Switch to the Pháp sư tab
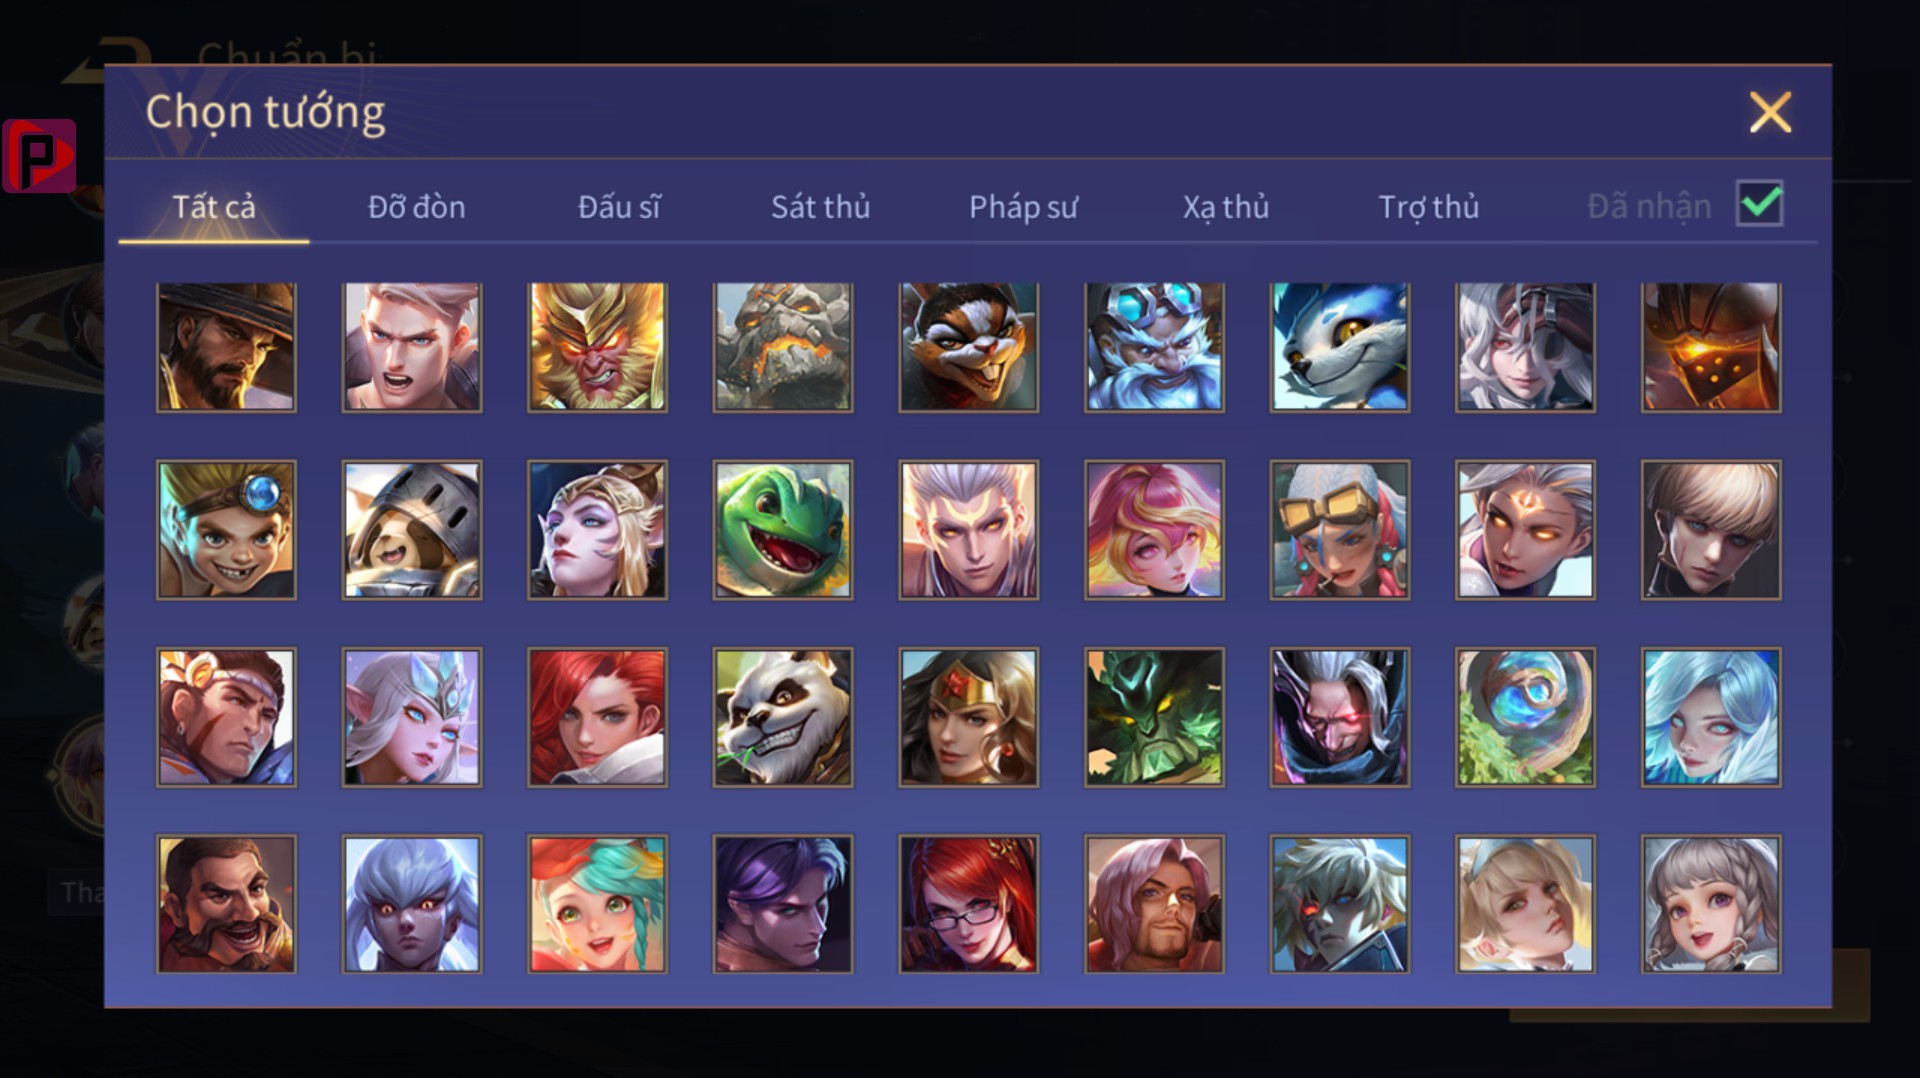This screenshot has width=1920, height=1078. (x=1023, y=207)
